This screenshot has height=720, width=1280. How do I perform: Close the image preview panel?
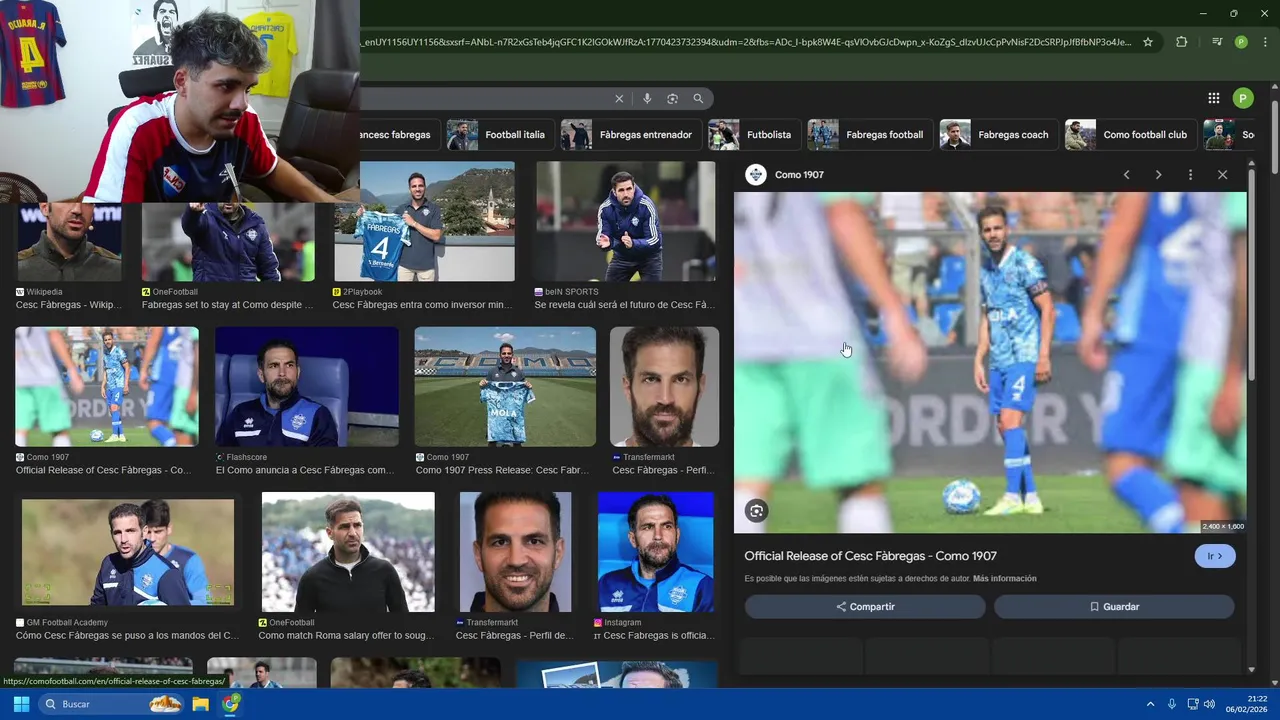point(1222,175)
